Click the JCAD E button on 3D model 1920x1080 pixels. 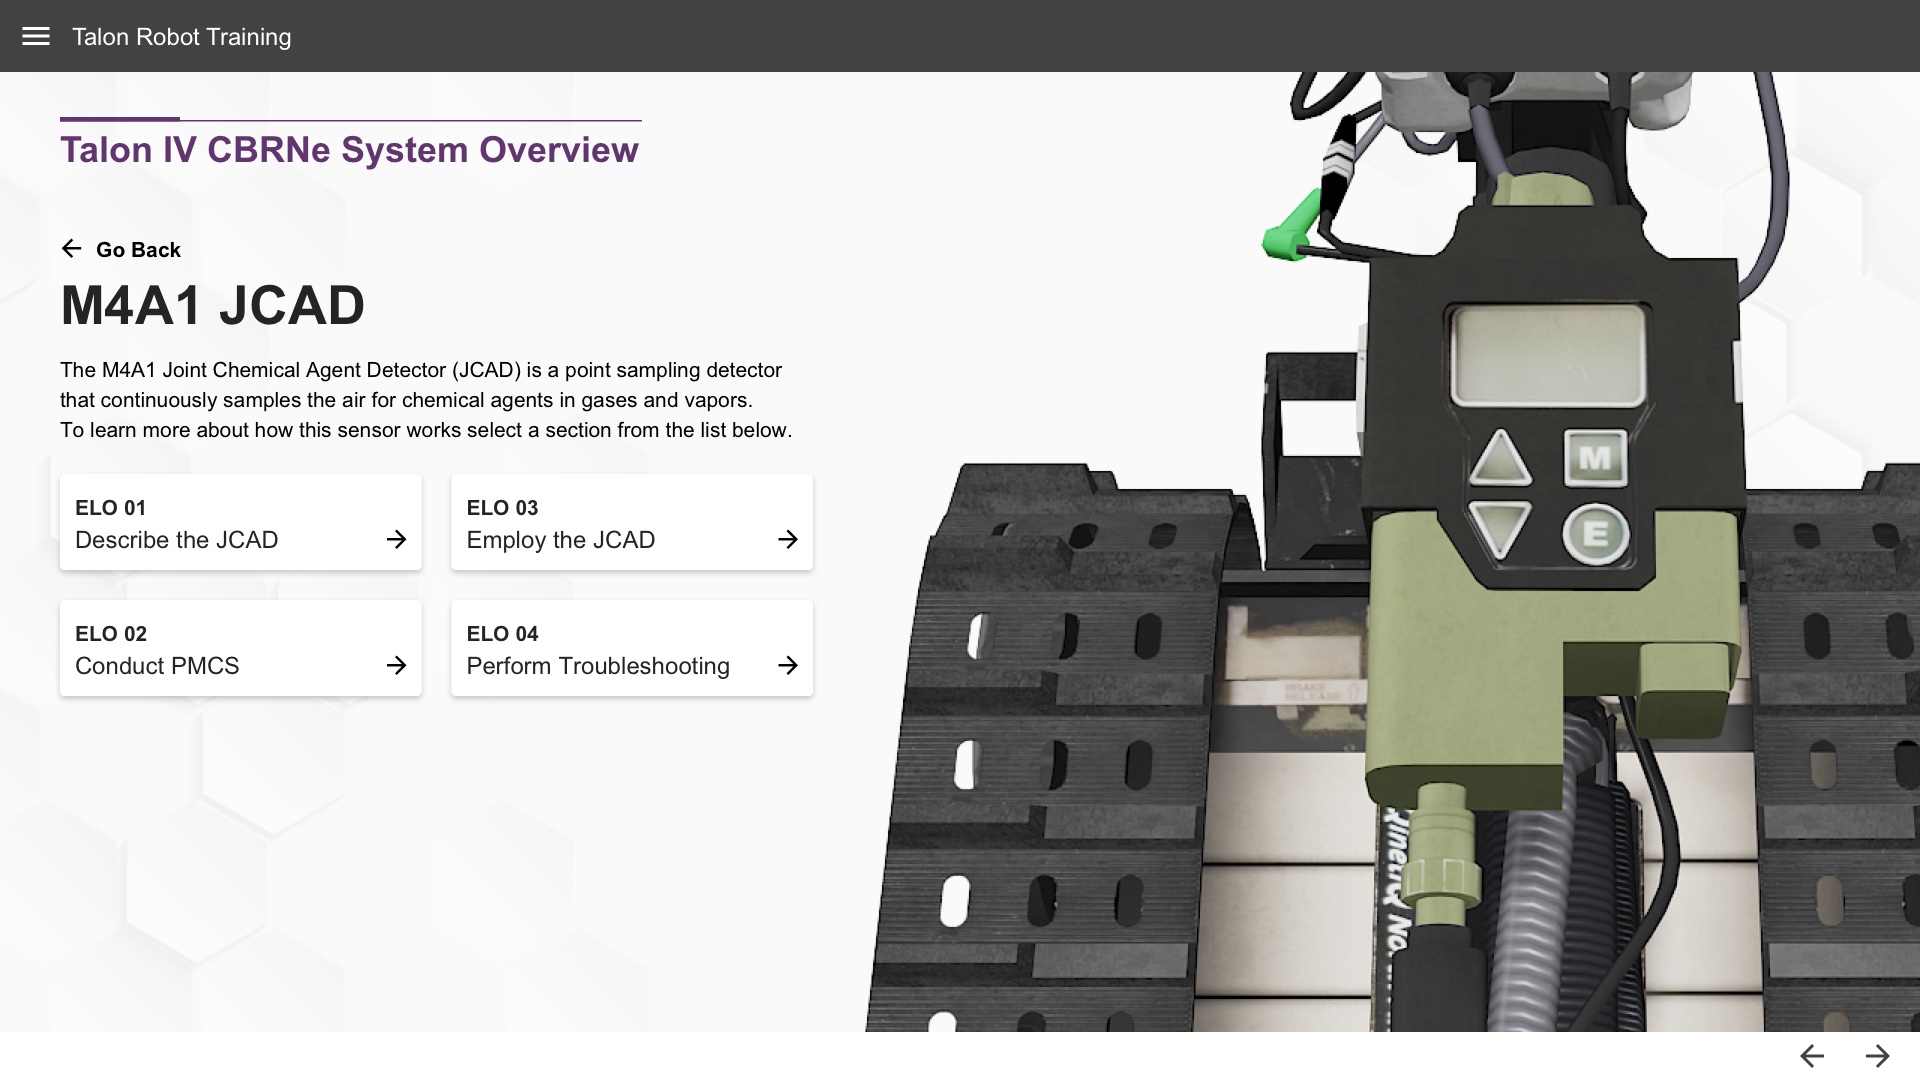coord(1595,534)
